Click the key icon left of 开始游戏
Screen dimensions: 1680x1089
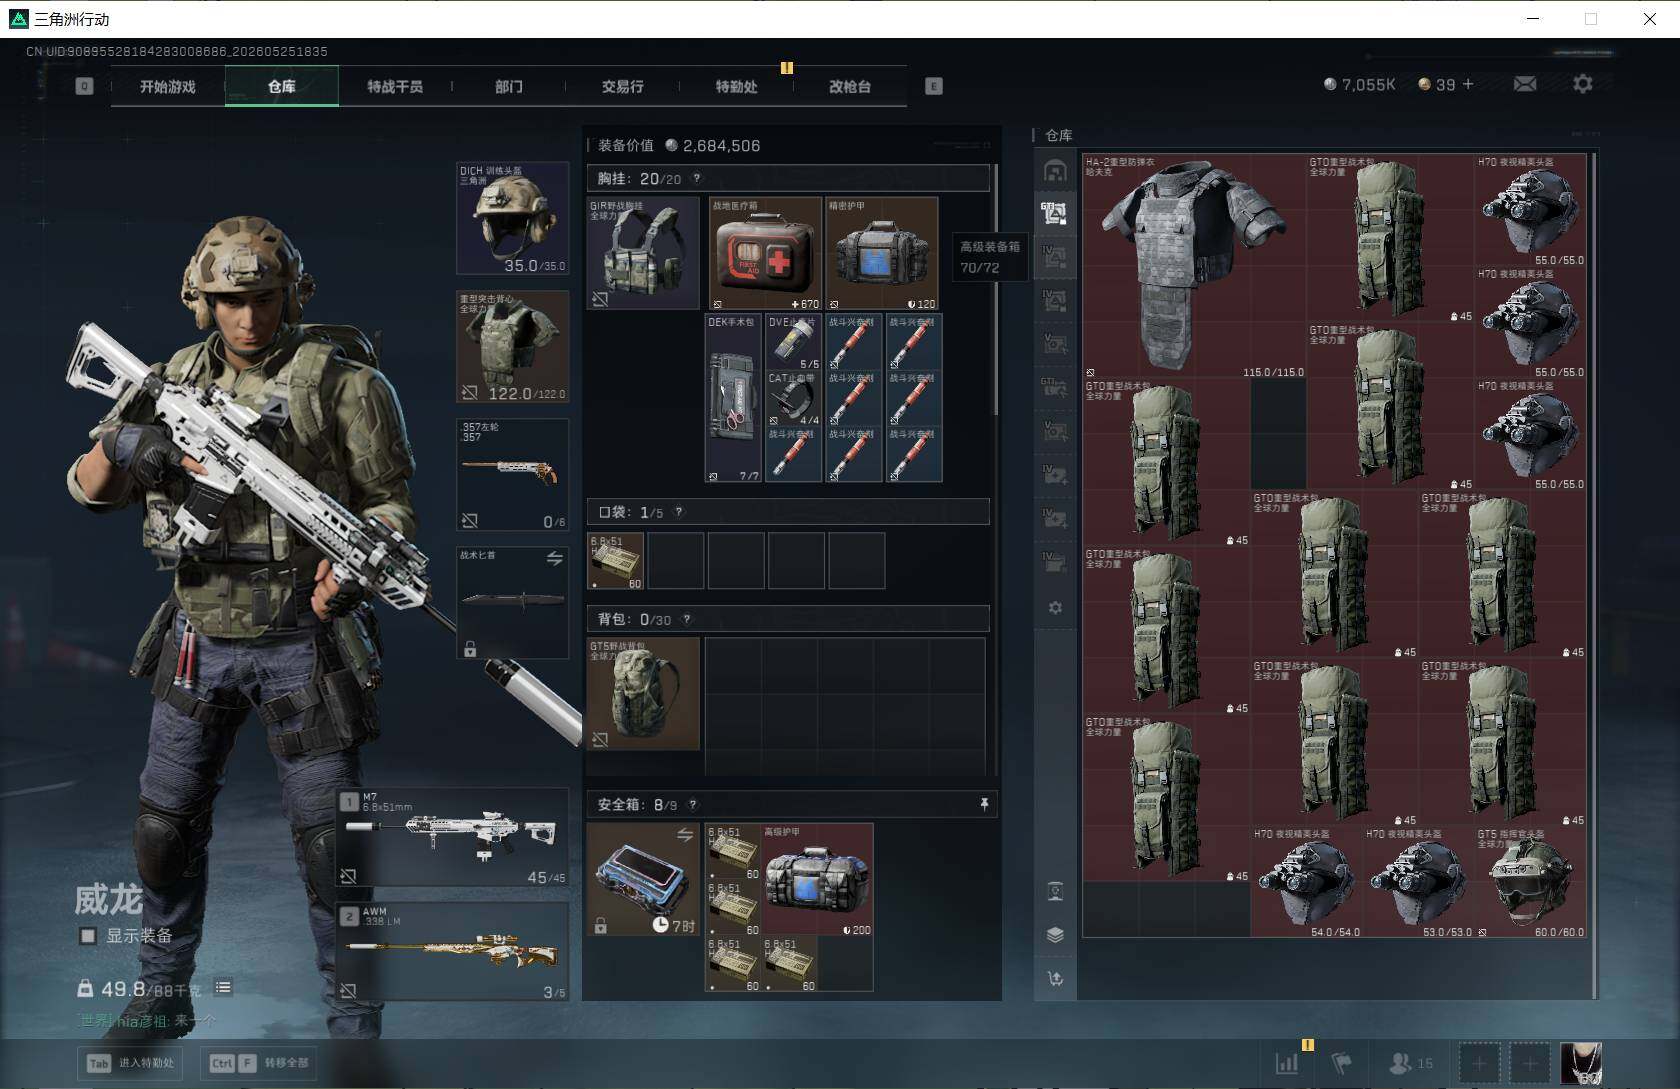(84, 86)
